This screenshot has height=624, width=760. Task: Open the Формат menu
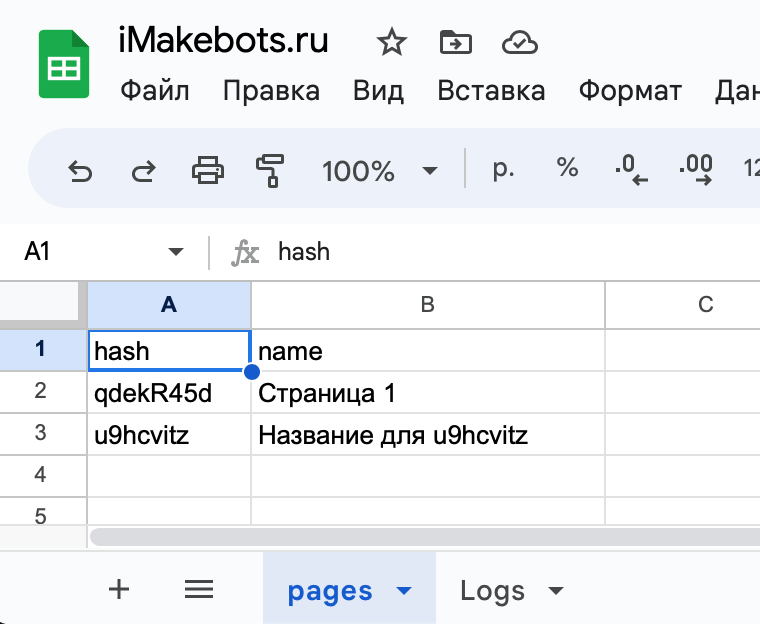coord(630,91)
